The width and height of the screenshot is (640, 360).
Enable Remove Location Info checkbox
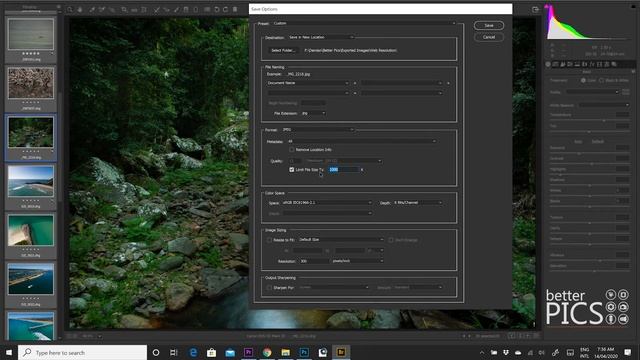(292, 150)
